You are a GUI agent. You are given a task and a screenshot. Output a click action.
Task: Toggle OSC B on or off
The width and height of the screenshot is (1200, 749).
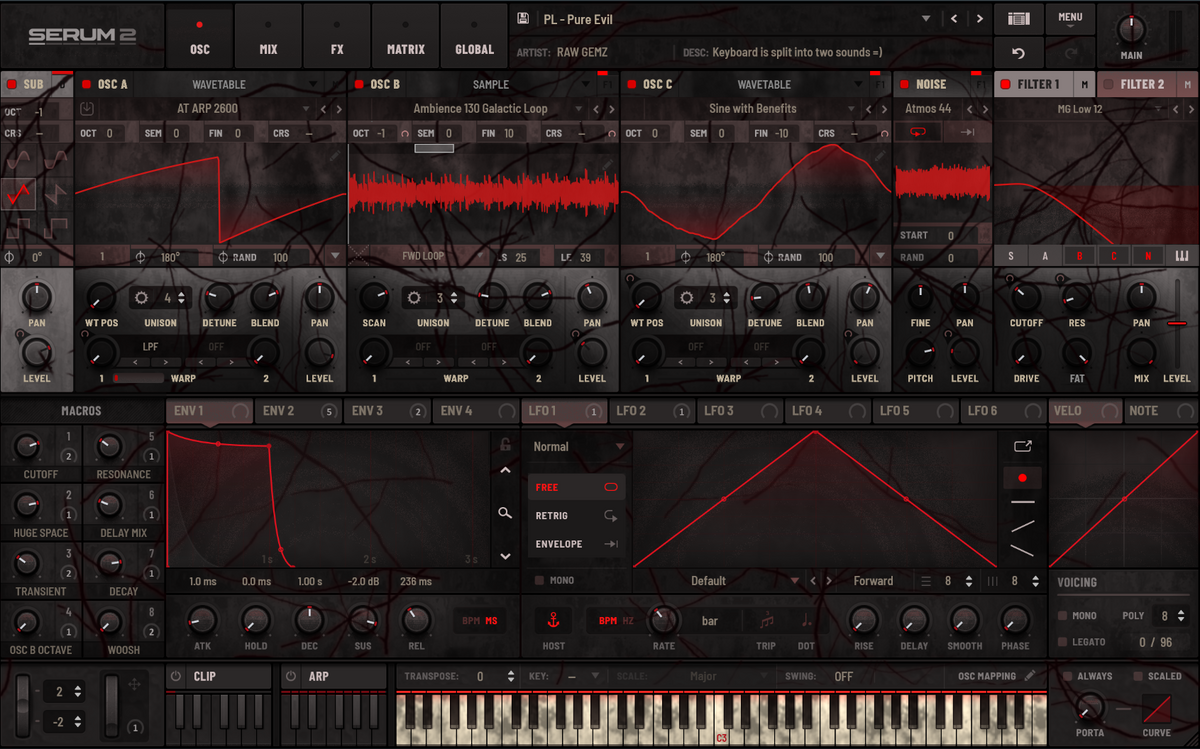coord(359,85)
